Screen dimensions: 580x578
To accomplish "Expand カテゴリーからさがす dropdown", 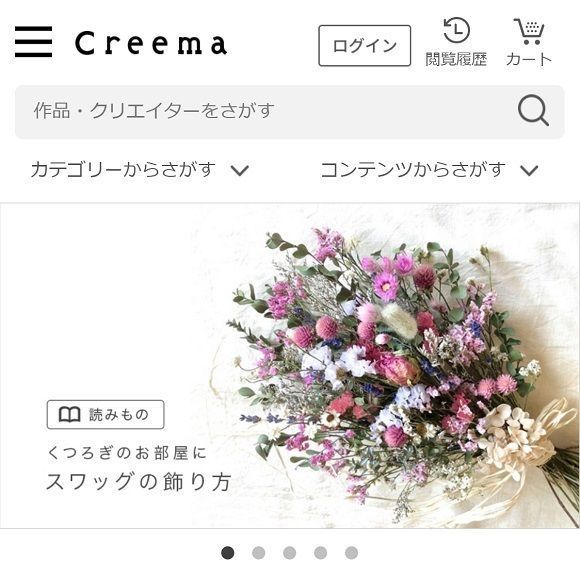I will click(140, 170).
